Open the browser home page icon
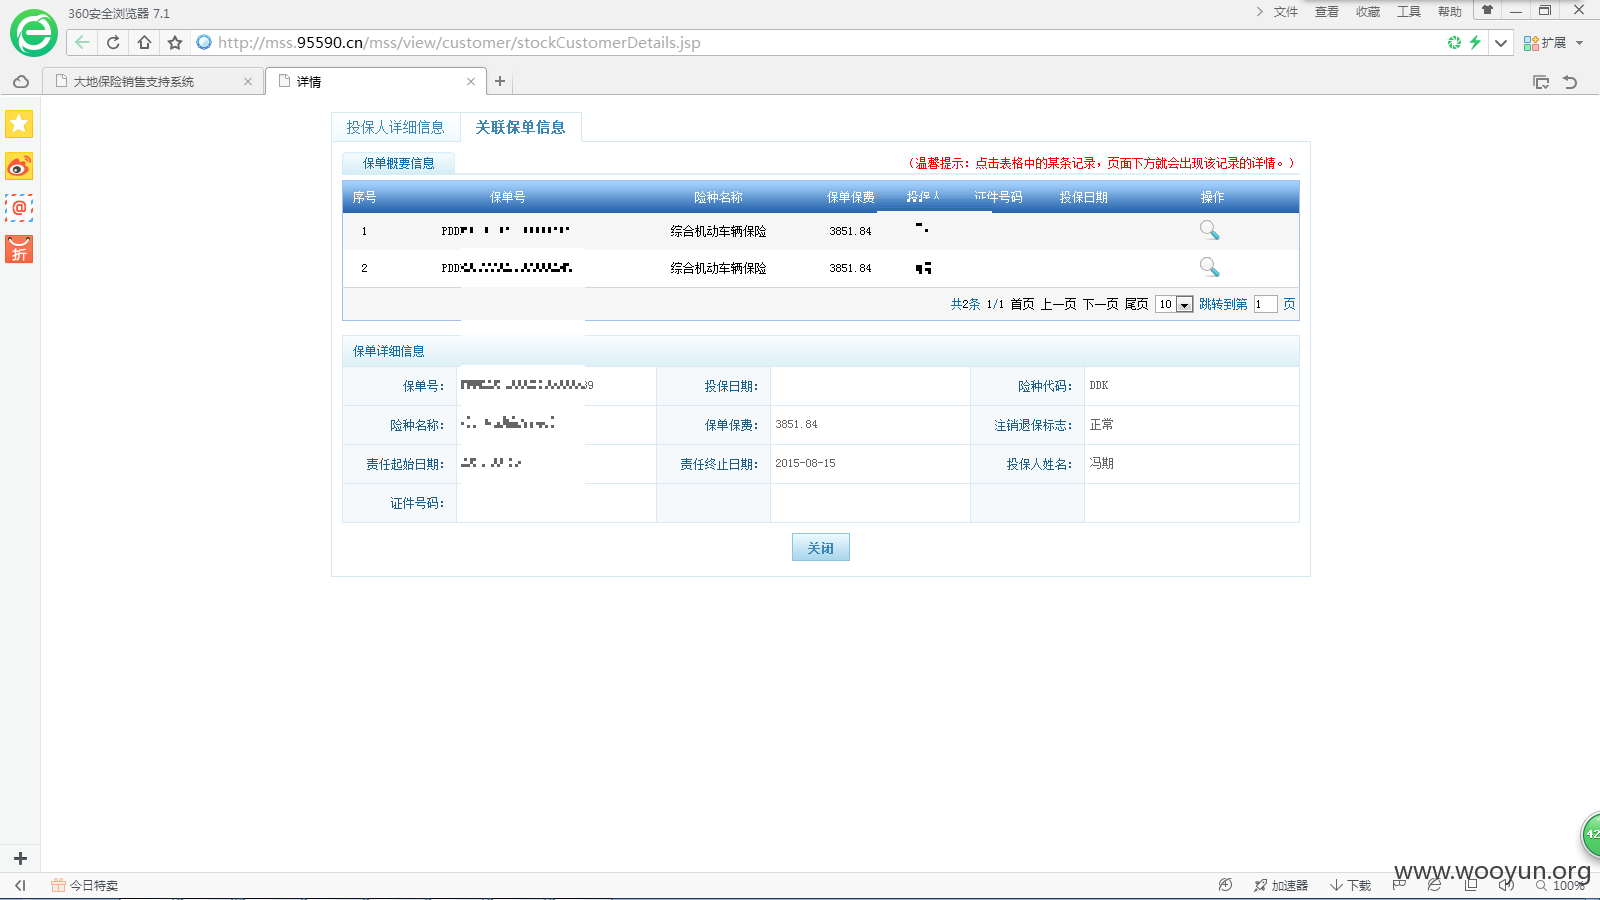Screen dimensions: 1600x900 point(144,42)
